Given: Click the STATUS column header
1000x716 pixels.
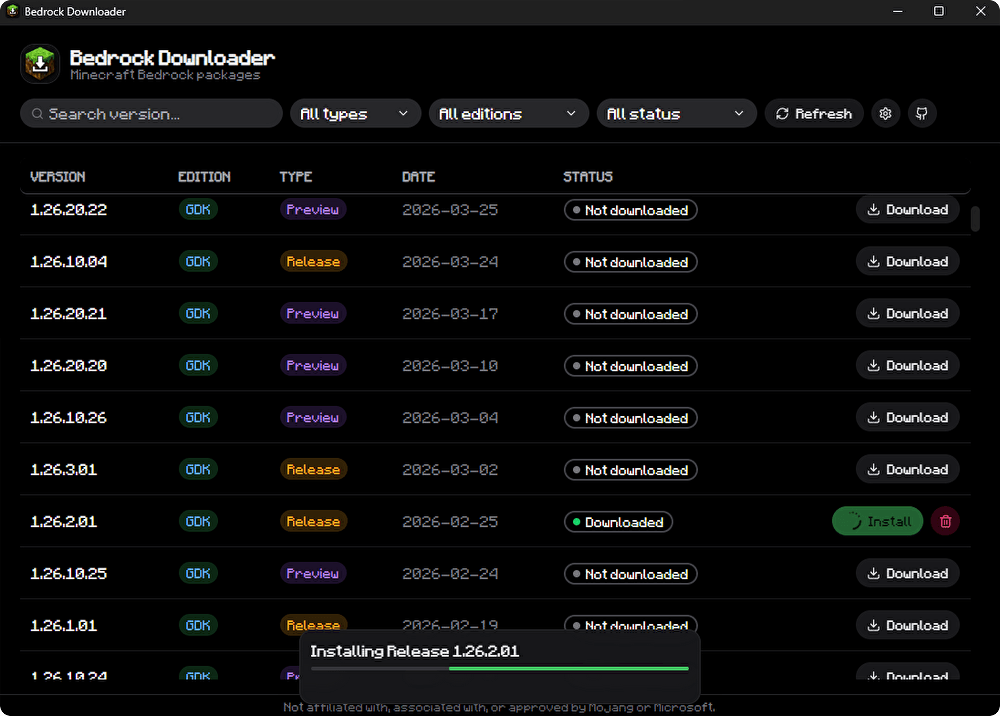Looking at the screenshot, I should pos(587,177).
